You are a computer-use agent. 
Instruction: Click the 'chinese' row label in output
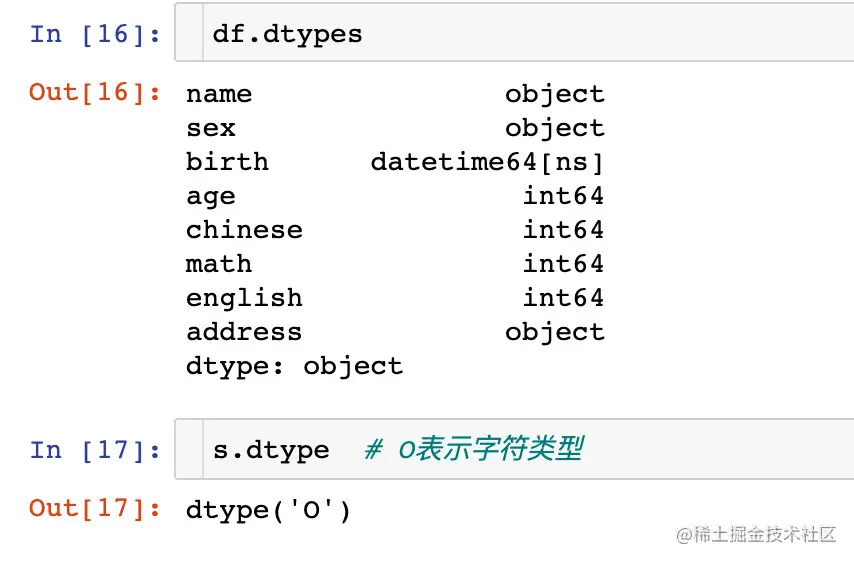pyautogui.click(x=244, y=230)
